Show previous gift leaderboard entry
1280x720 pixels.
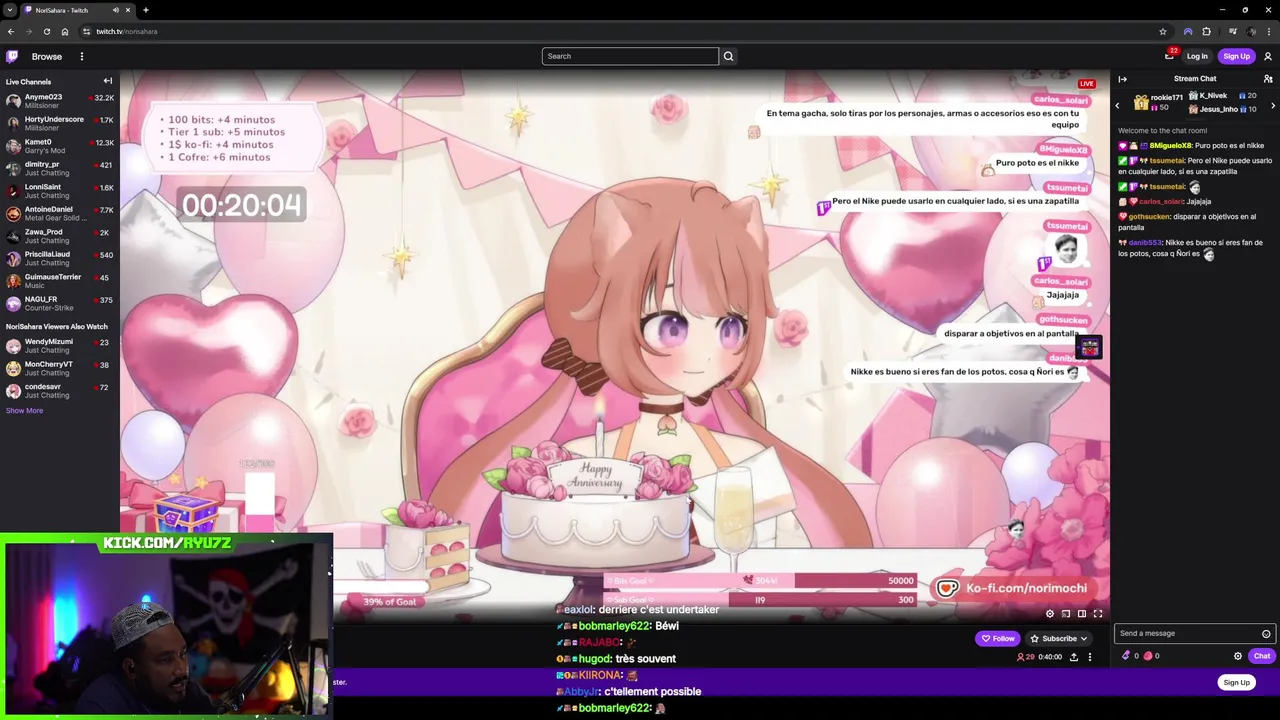pyautogui.click(x=1118, y=105)
